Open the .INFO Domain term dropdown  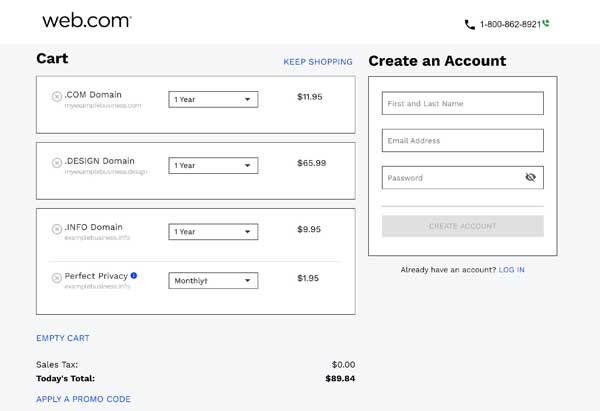click(x=213, y=232)
